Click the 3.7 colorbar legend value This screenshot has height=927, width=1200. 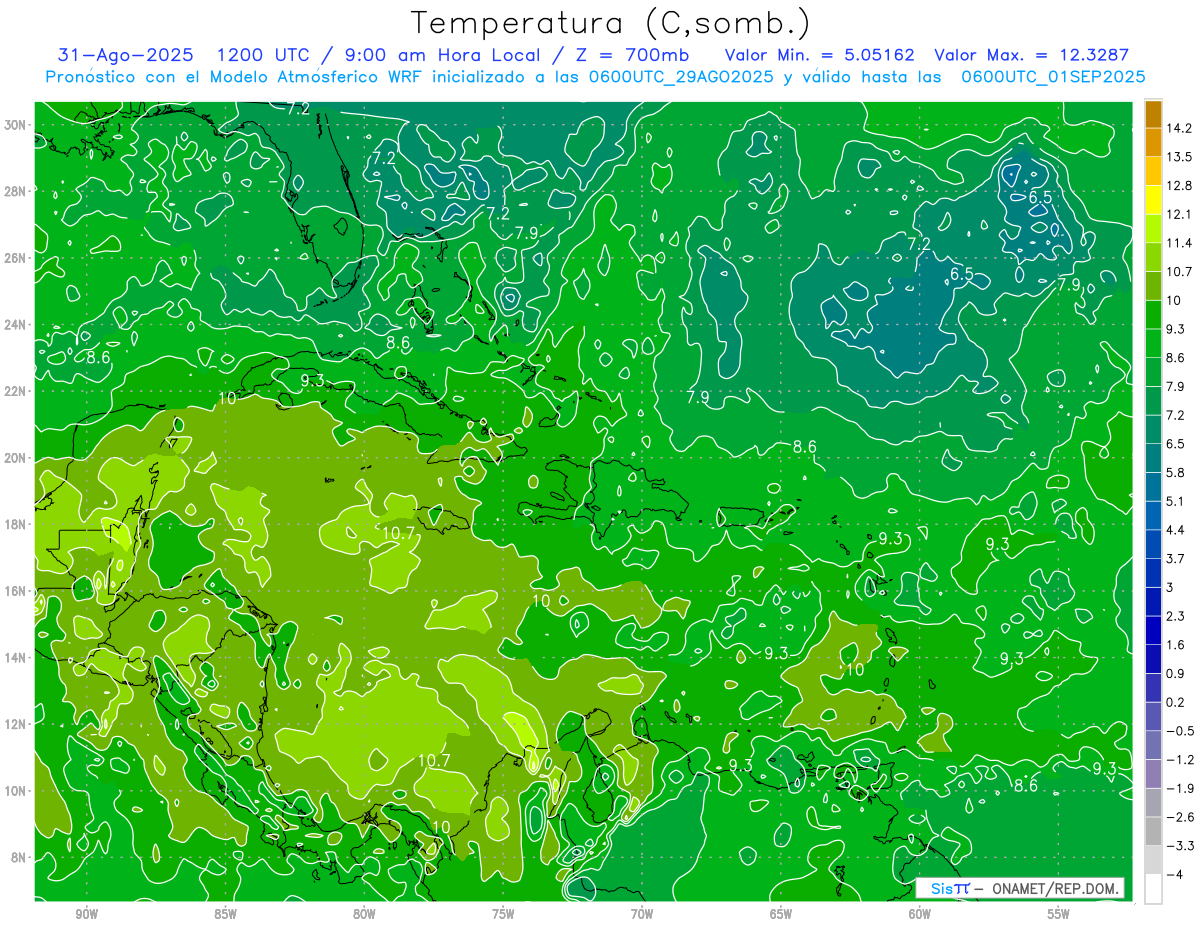point(1176,559)
